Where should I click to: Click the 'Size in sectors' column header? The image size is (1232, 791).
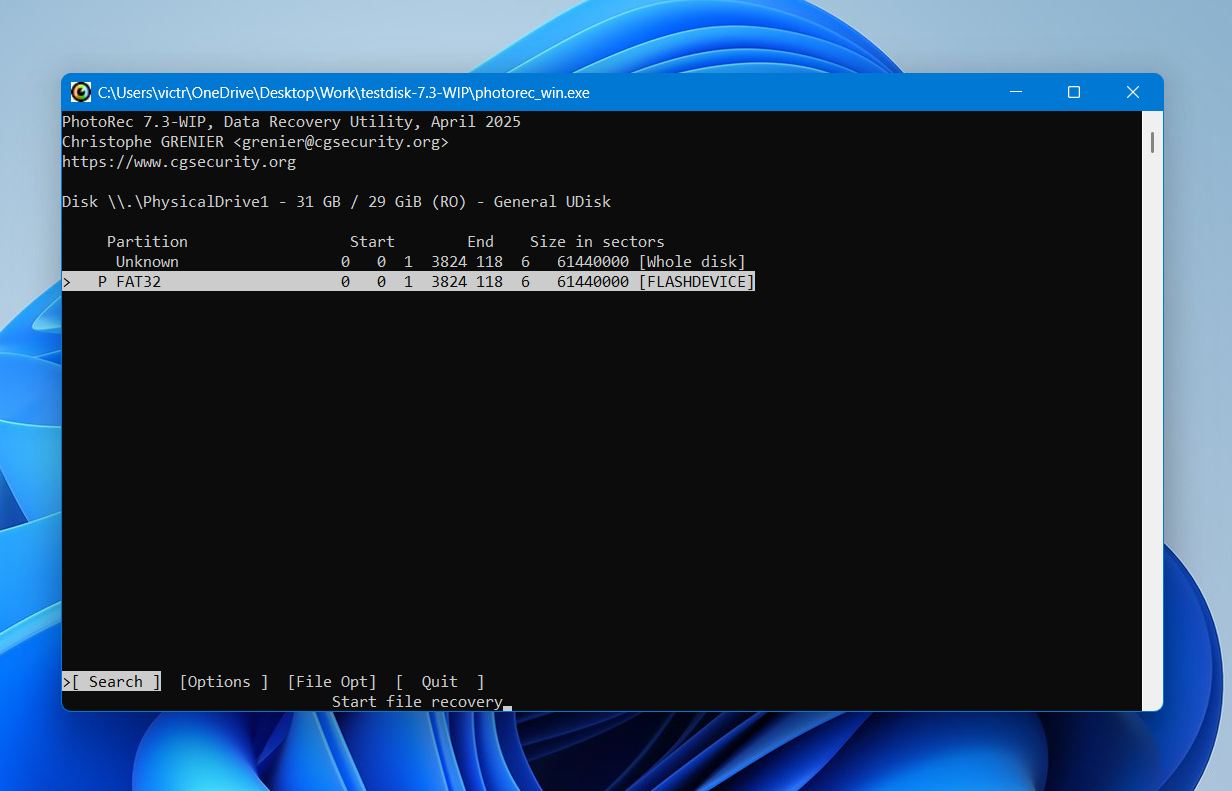point(597,242)
